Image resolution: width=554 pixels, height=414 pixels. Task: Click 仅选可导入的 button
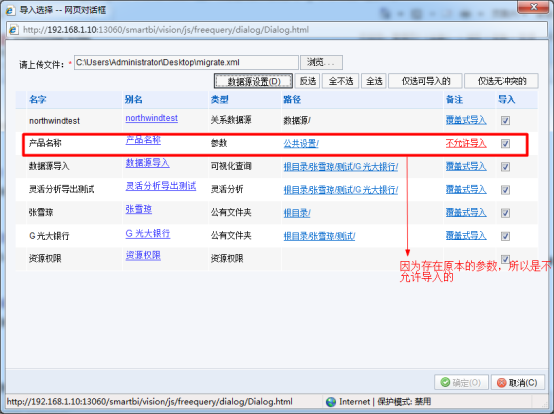[425, 81]
